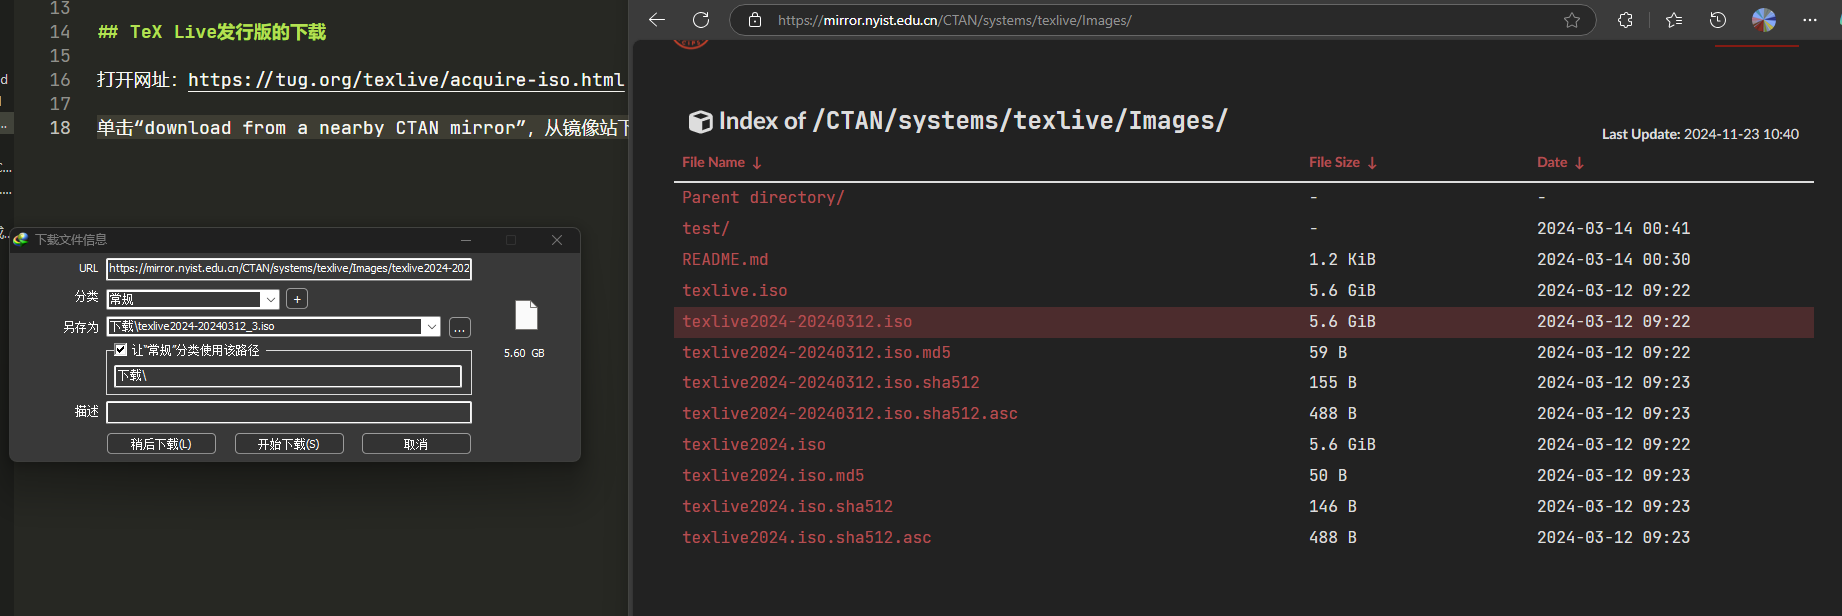The width and height of the screenshot is (1842, 616).
Task: Click the 描述 description input field
Action: click(289, 412)
